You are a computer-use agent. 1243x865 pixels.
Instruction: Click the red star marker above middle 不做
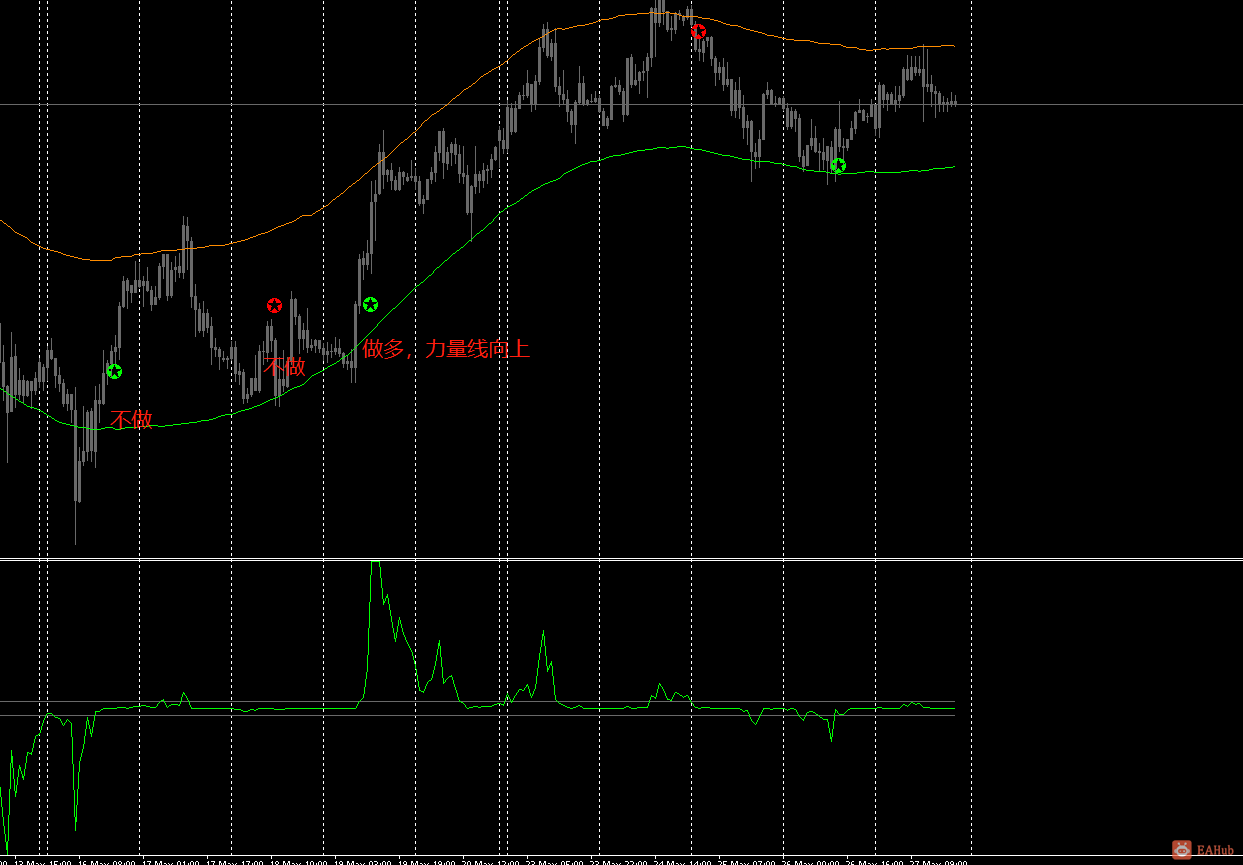click(x=275, y=305)
